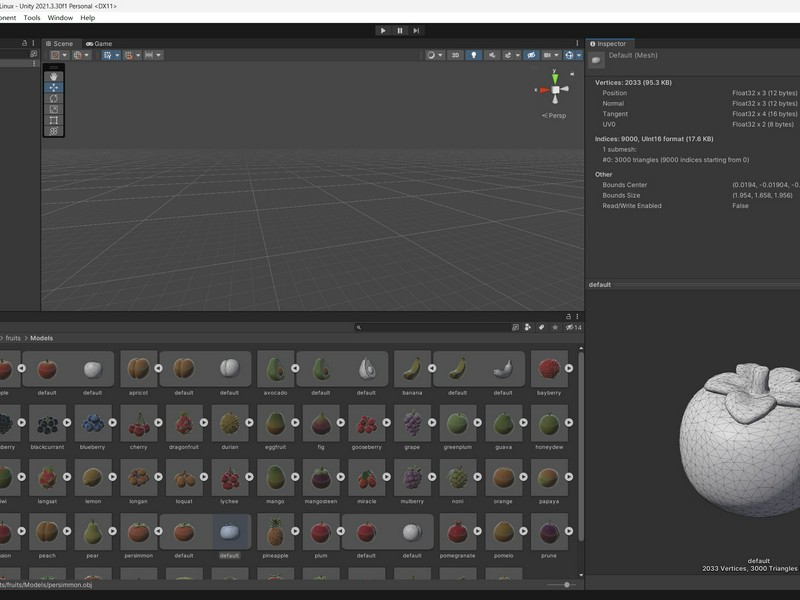Open the Window menu
Viewport: 800px width, 600px height.
(x=60, y=17)
